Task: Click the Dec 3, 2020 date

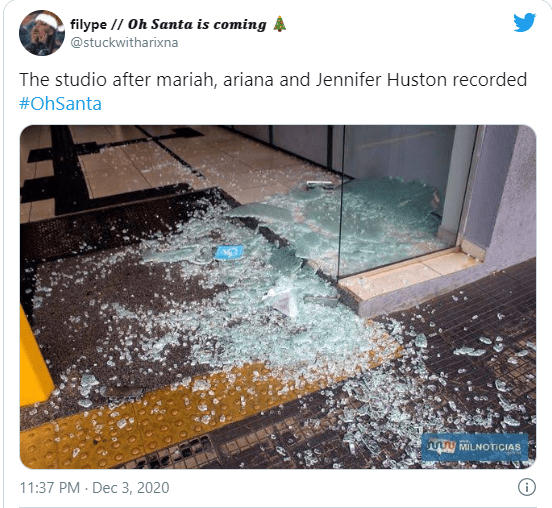Action: point(131,488)
